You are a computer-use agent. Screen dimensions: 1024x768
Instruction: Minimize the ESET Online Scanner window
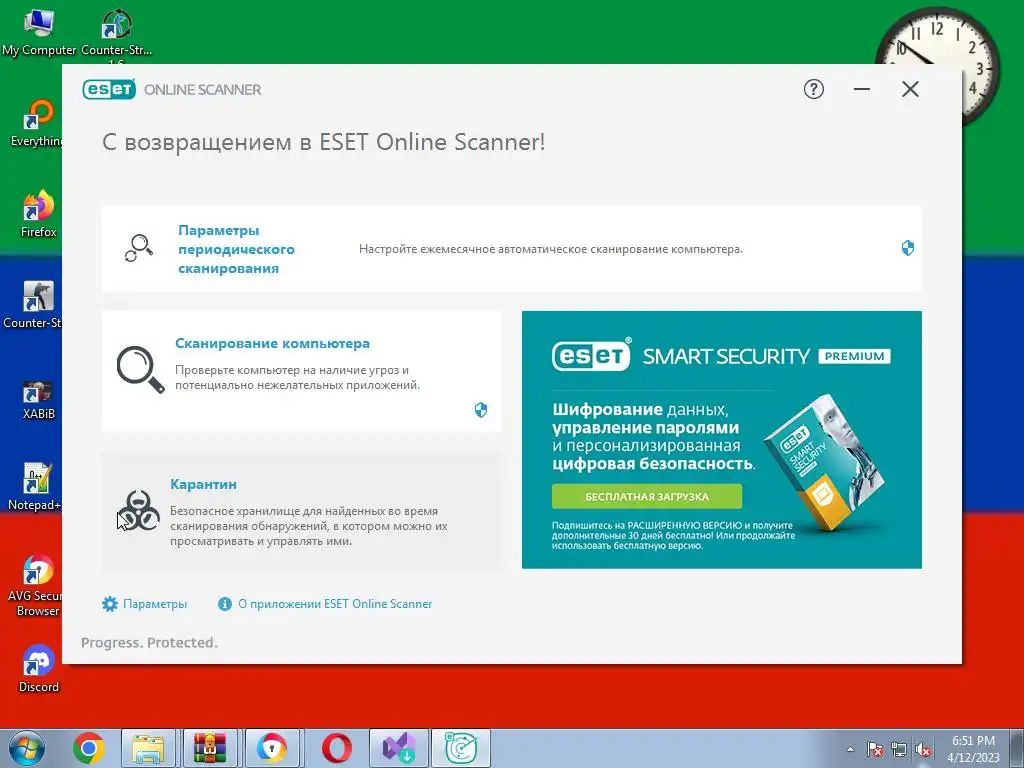pyautogui.click(x=861, y=89)
